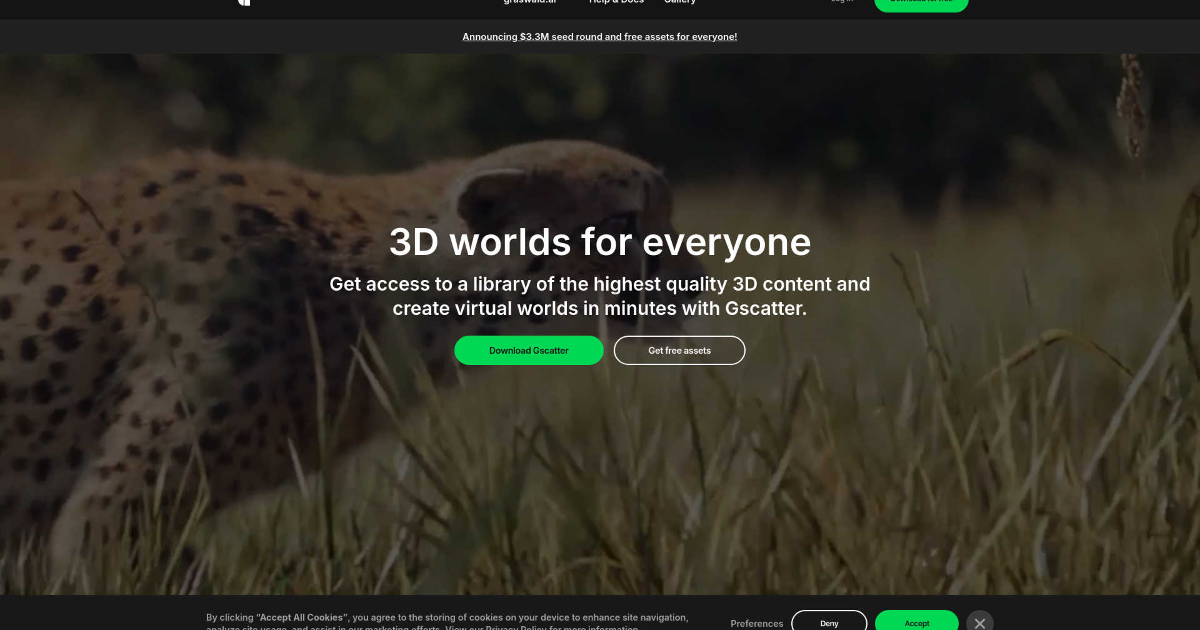Image resolution: width=1200 pixels, height=630 pixels.
Task: Click the Log in link
Action: (x=841, y=2)
